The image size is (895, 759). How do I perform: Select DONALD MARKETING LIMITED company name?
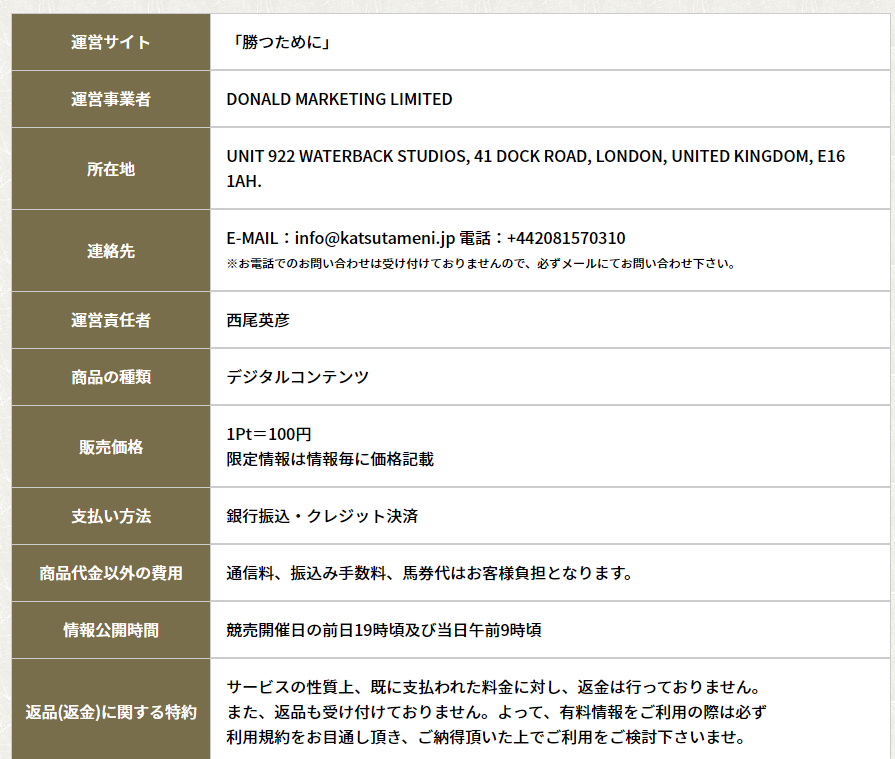click(x=339, y=99)
